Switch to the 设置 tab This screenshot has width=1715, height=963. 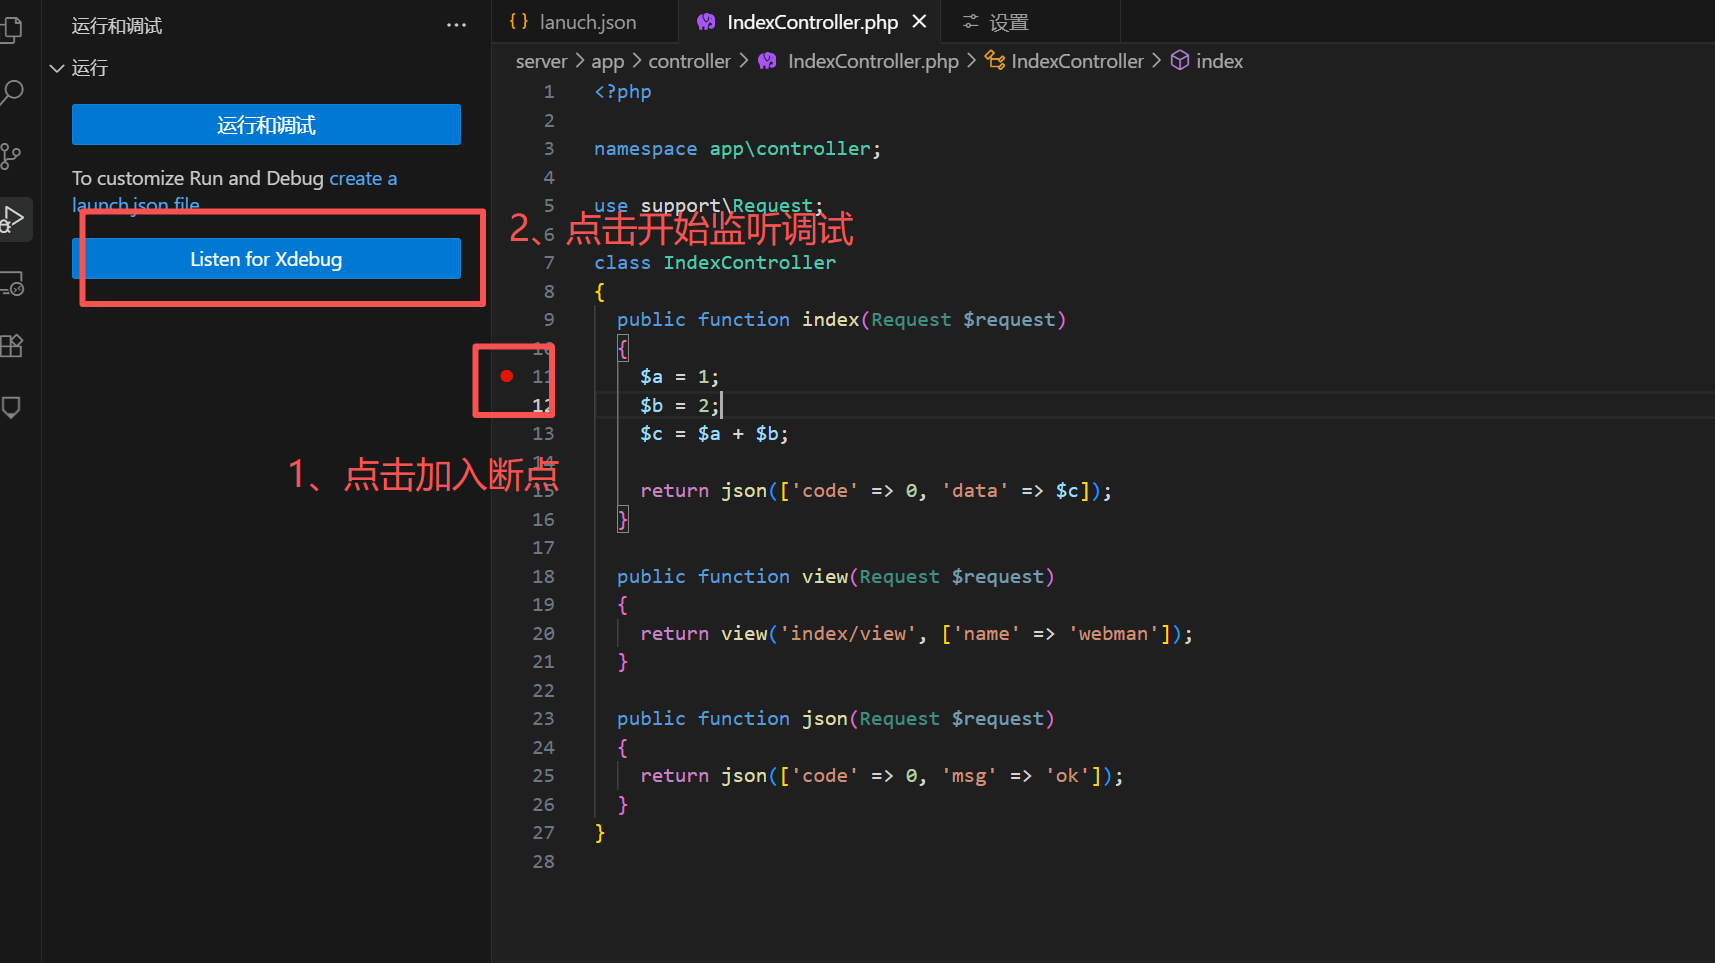[1007, 22]
